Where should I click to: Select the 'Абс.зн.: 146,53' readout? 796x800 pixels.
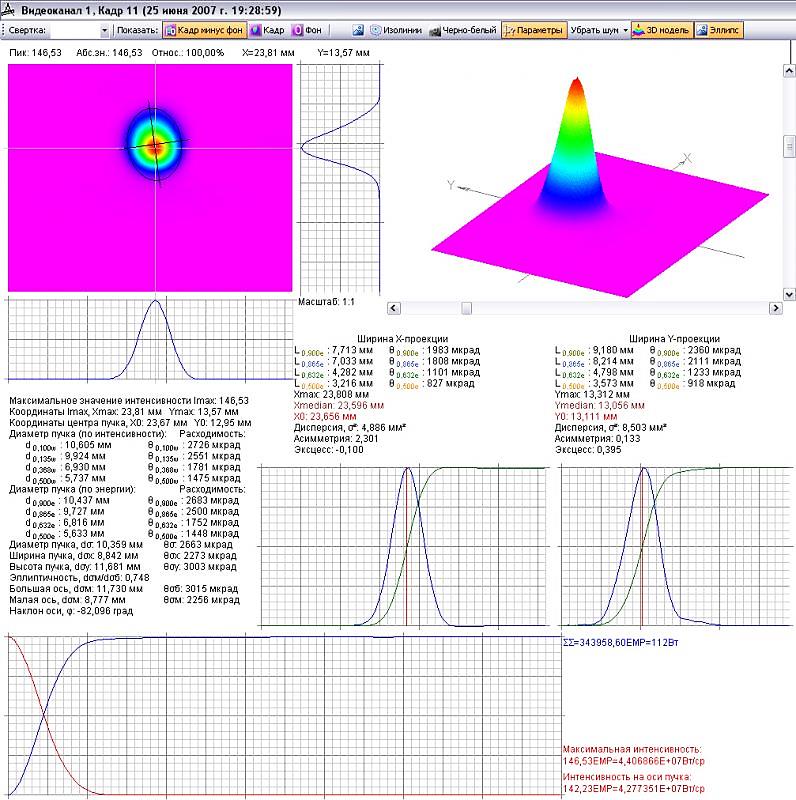coord(109,53)
